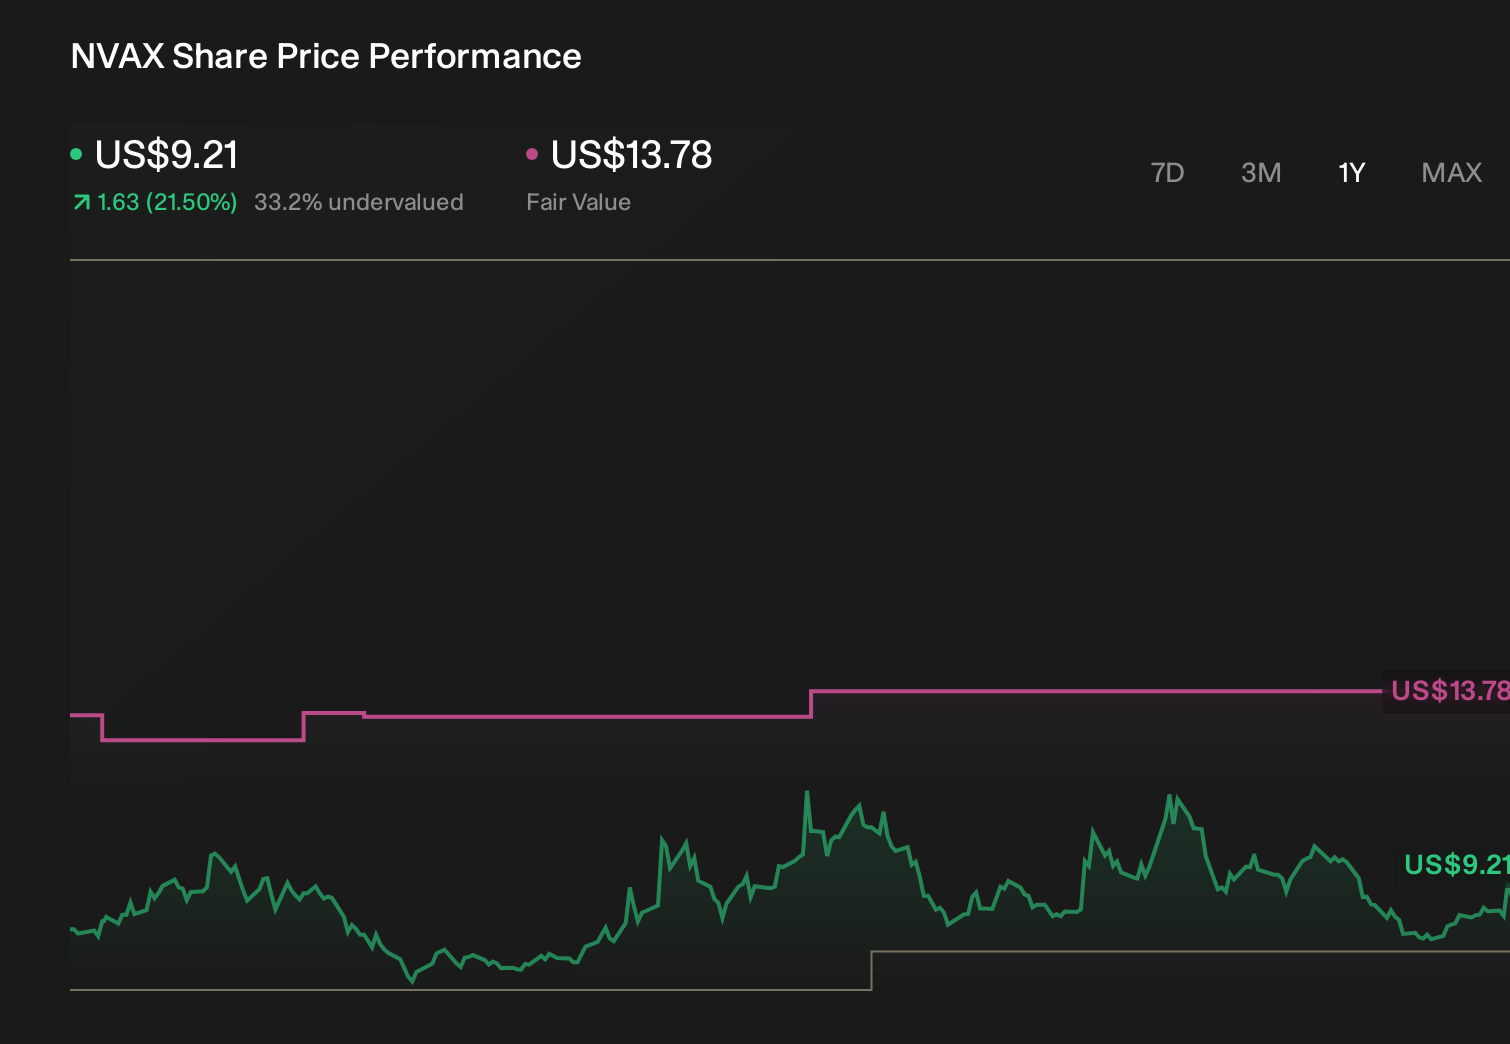
Task: Click the green price indicator dot
Action: coord(76,154)
